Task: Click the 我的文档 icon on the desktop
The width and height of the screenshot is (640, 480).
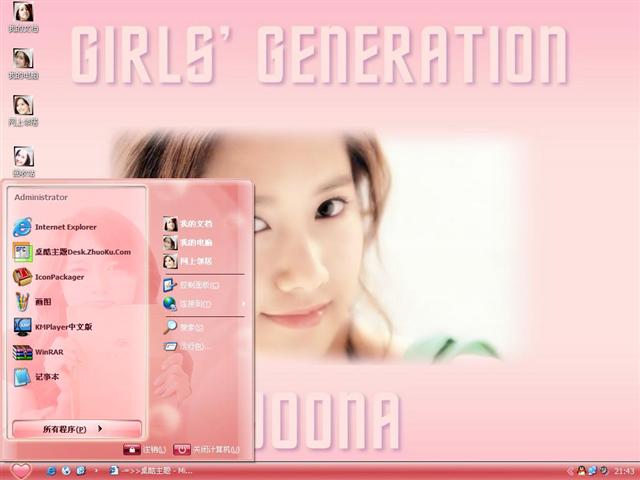Action: 23,17
